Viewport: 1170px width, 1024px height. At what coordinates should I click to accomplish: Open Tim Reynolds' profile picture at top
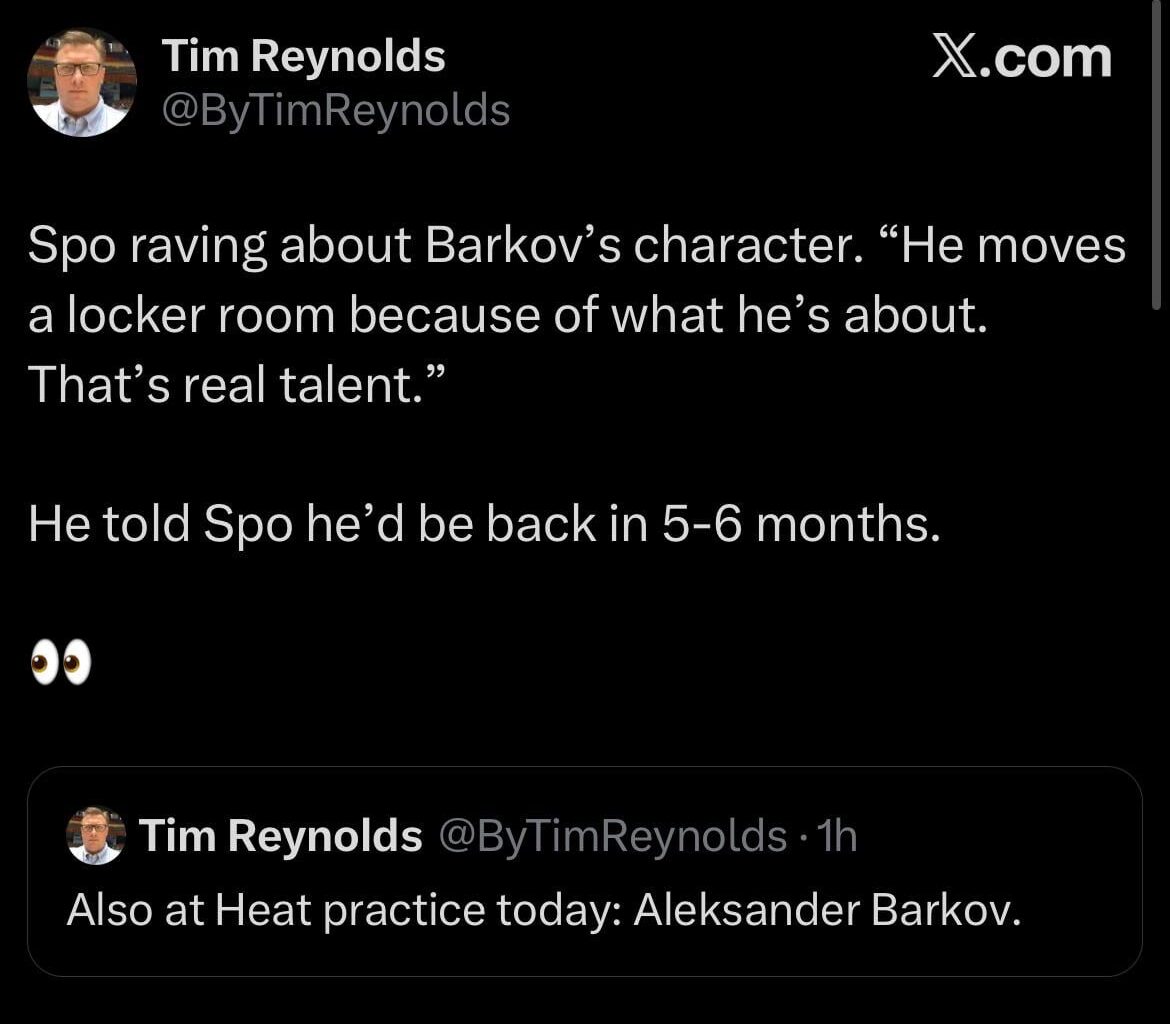pos(81,82)
